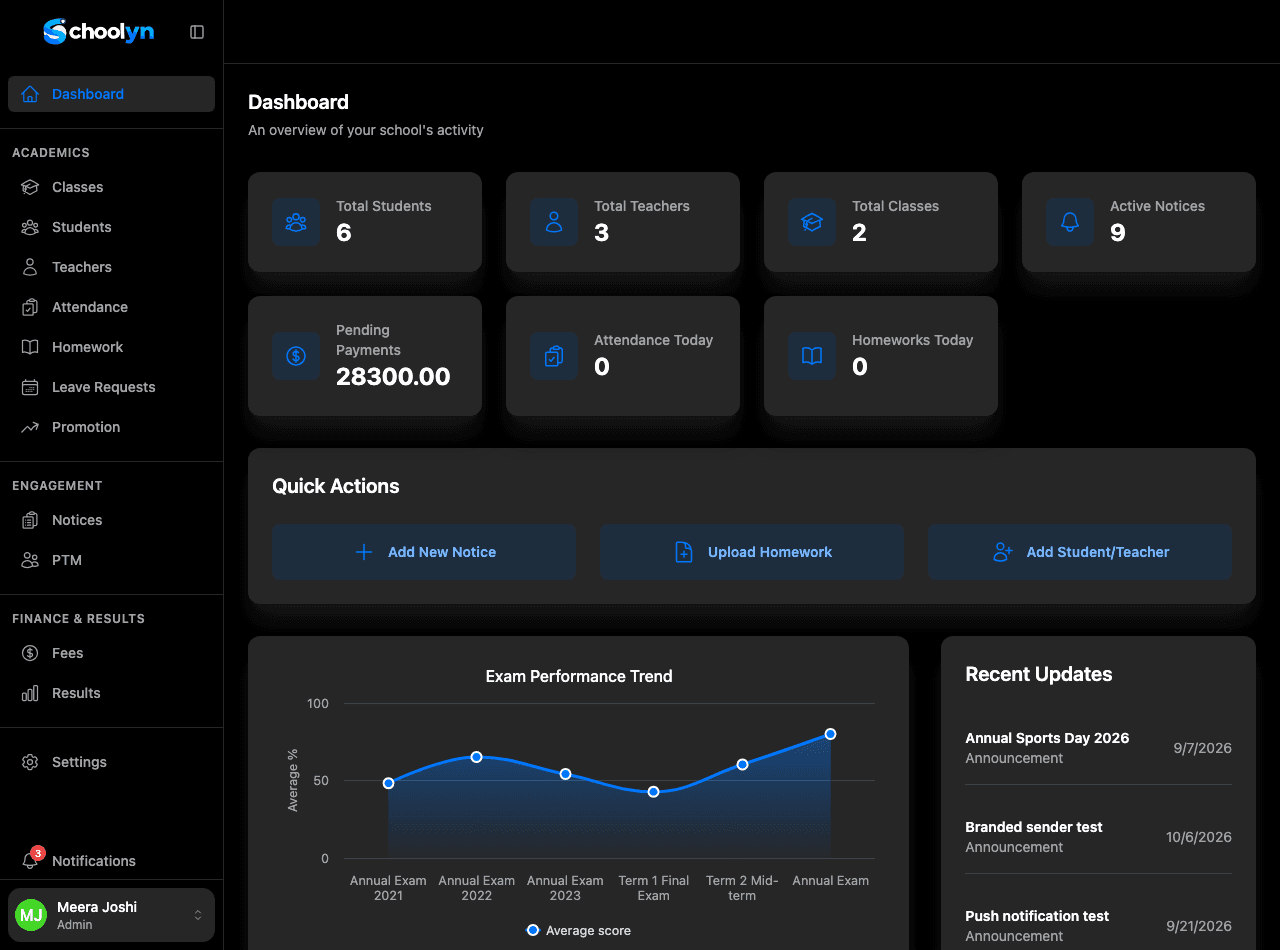Navigate to Teachers section
Screen dimensions: 1280x950
pos(111,267)
